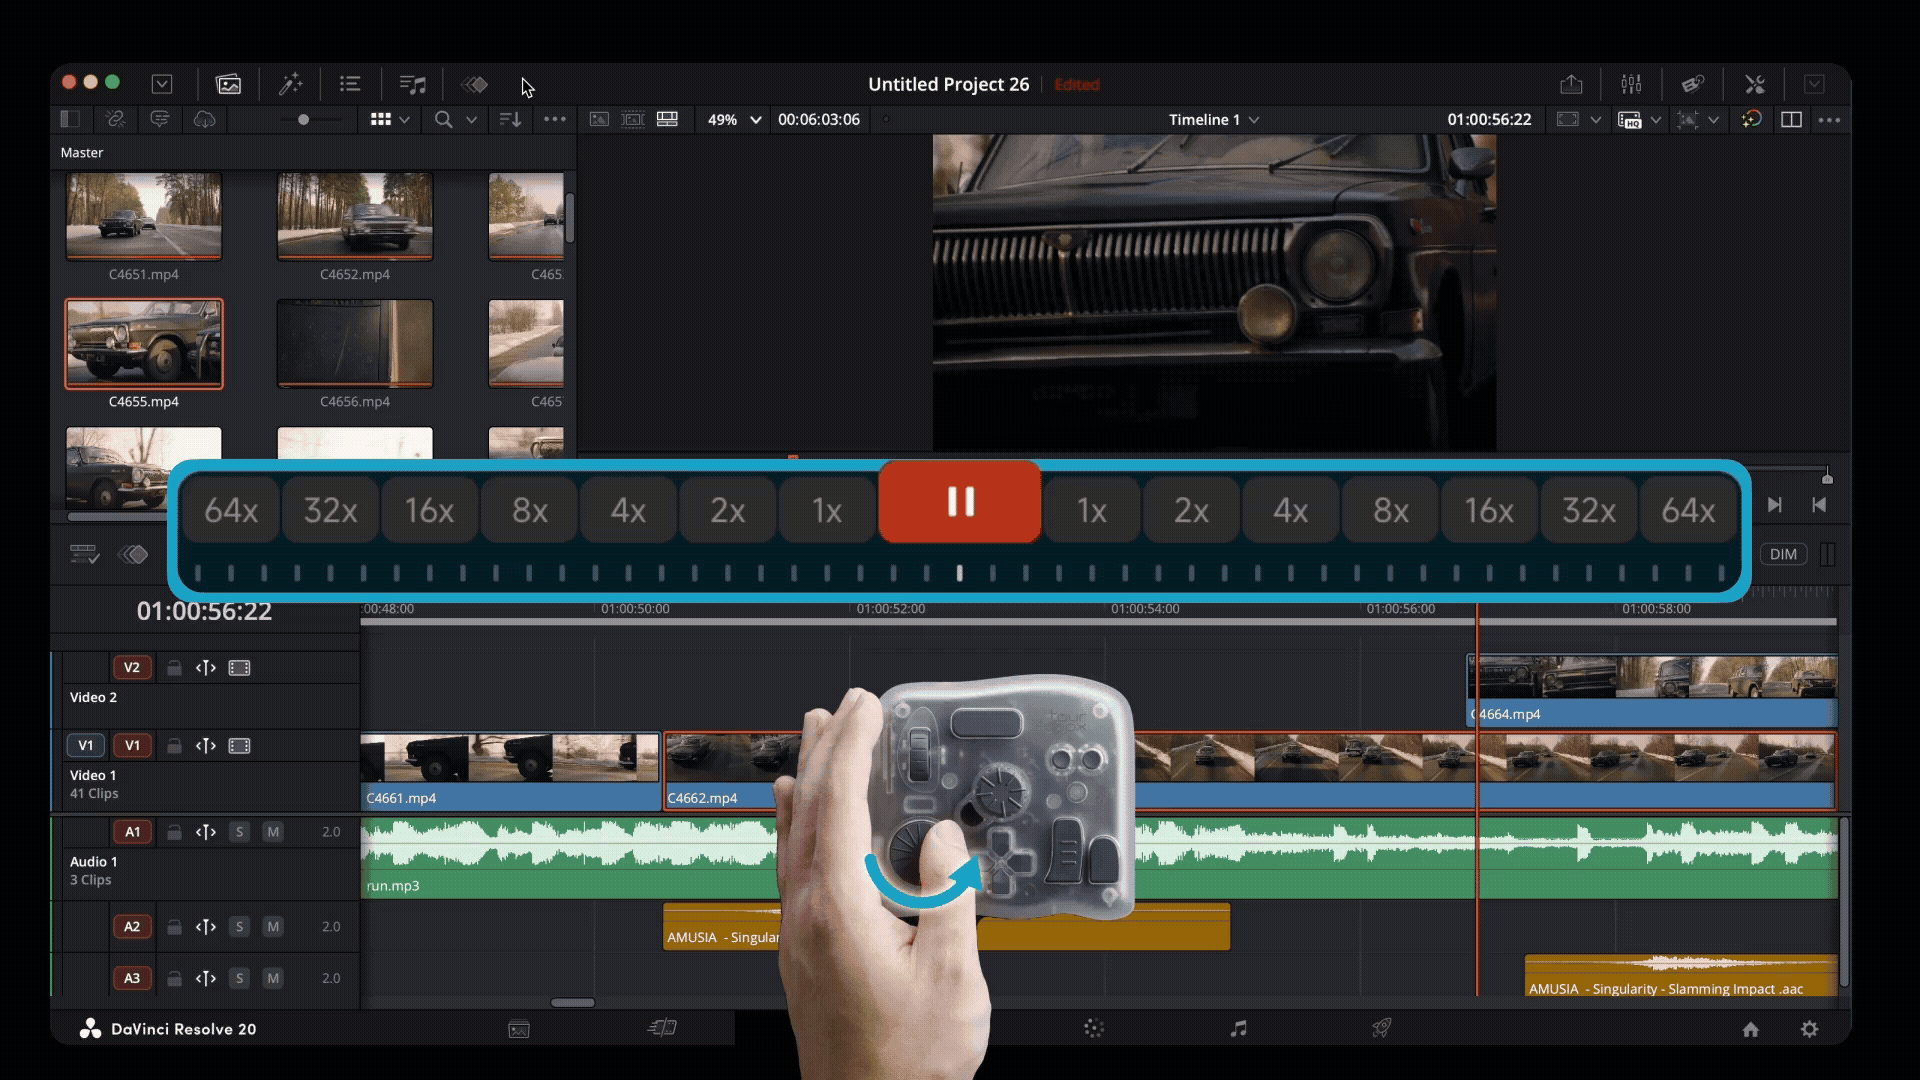
Task: Enable the split screen viewer mode
Action: point(1789,119)
